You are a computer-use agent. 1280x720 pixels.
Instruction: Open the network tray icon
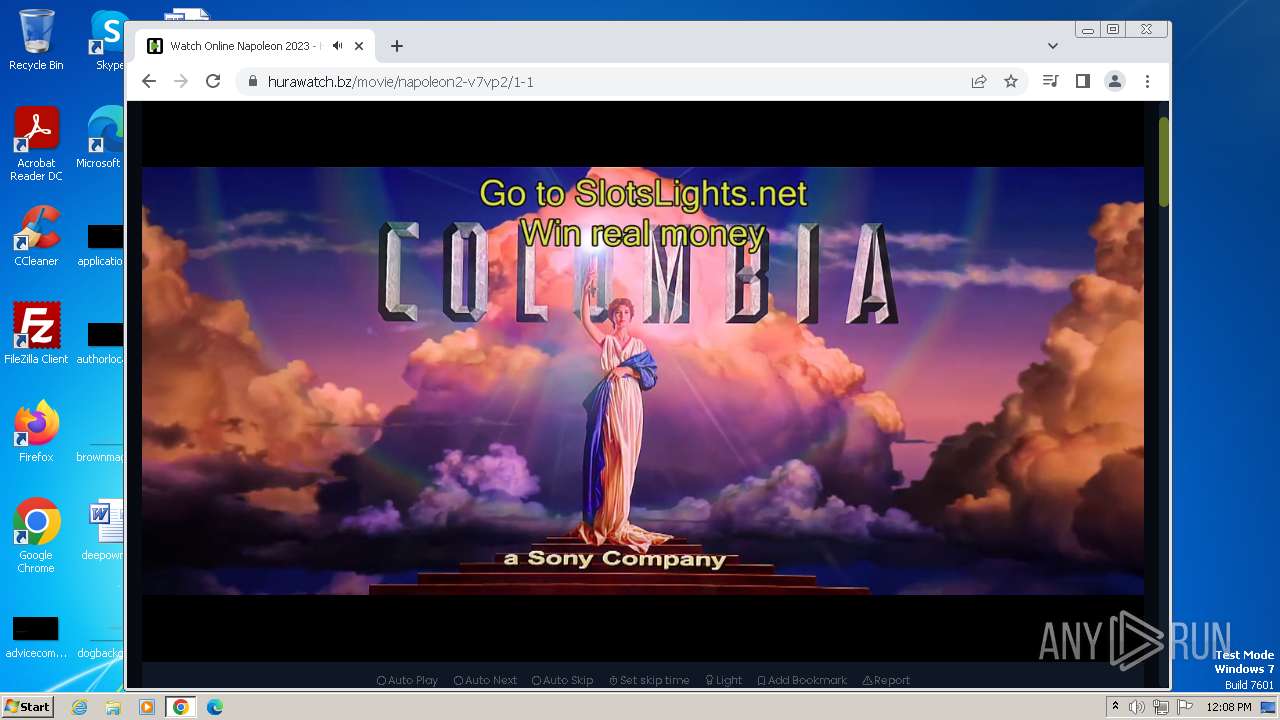point(1160,707)
